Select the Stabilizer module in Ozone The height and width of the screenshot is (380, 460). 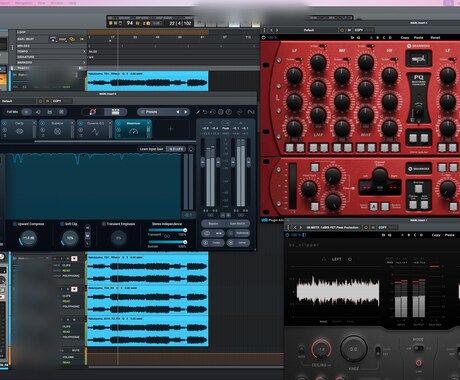pyautogui.click(x=57, y=129)
